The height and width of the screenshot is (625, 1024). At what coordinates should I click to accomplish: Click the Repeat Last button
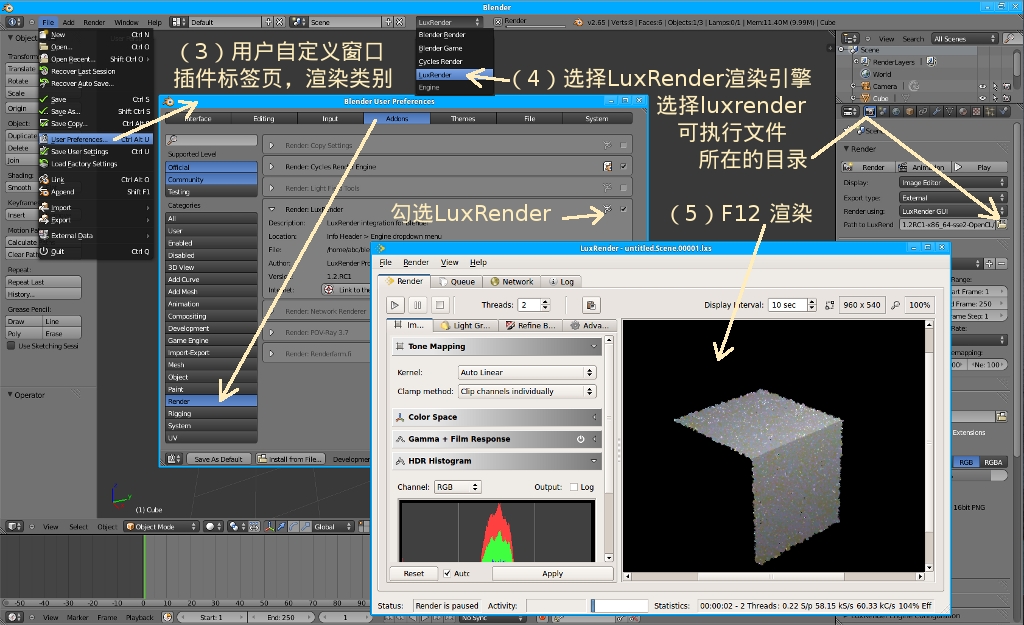pyautogui.click(x=44, y=282)
